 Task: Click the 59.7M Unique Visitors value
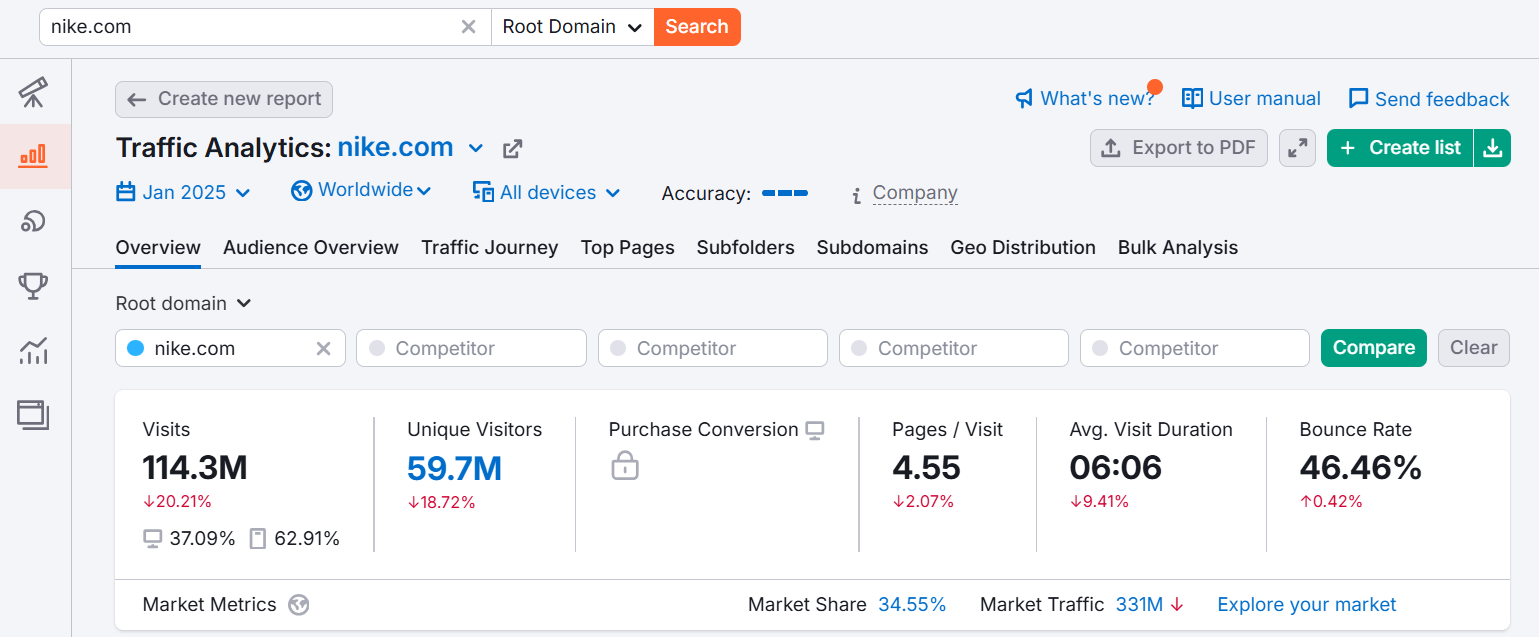click(455, 468)
